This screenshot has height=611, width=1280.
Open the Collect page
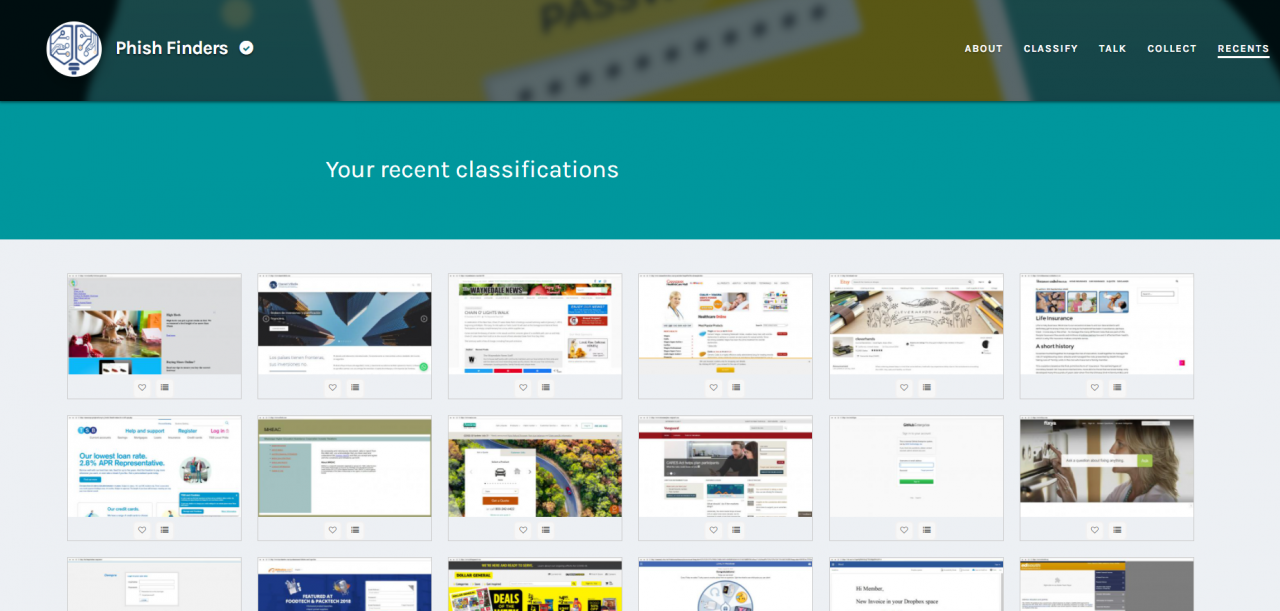click(x=1172, y=49)
